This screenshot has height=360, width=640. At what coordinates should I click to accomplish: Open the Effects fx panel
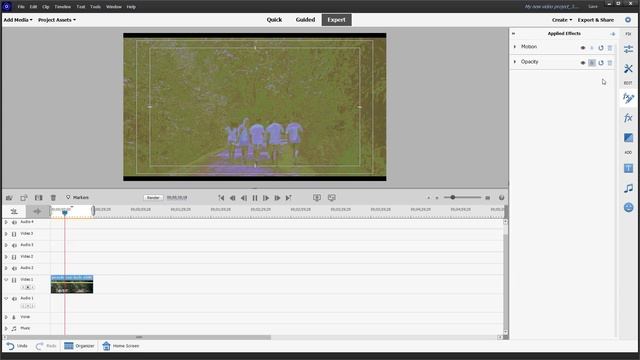pos(628,118)
